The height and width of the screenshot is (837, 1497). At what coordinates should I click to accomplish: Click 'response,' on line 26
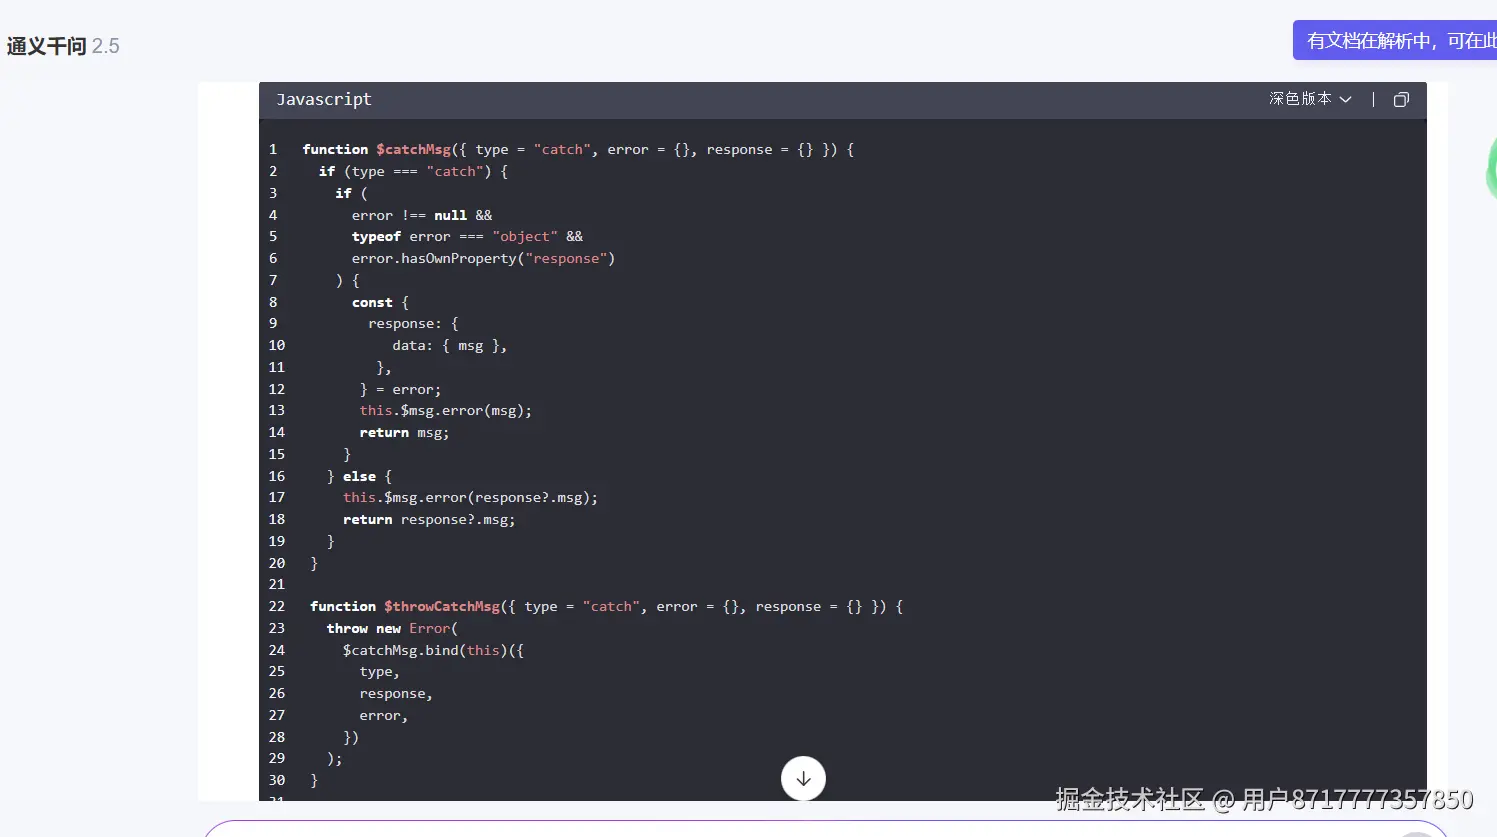click(x=396, y=693)
